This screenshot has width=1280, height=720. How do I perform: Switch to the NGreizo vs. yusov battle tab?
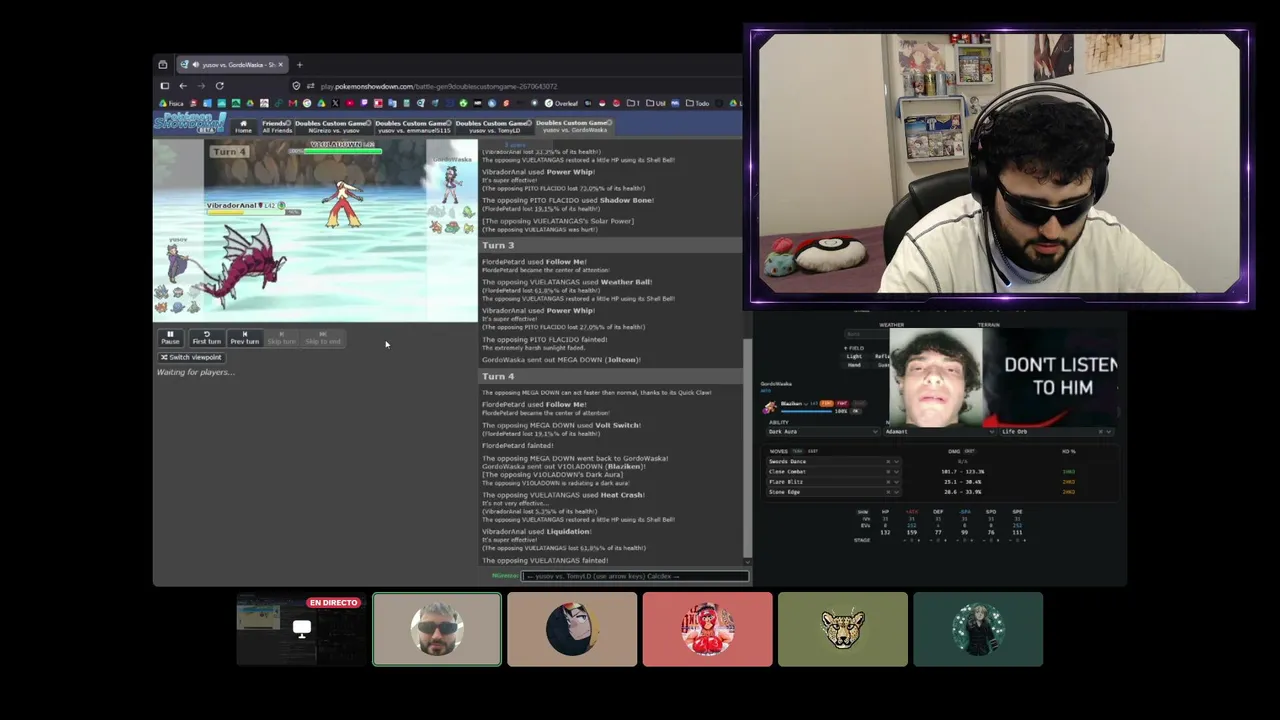(x=334, y=127)
